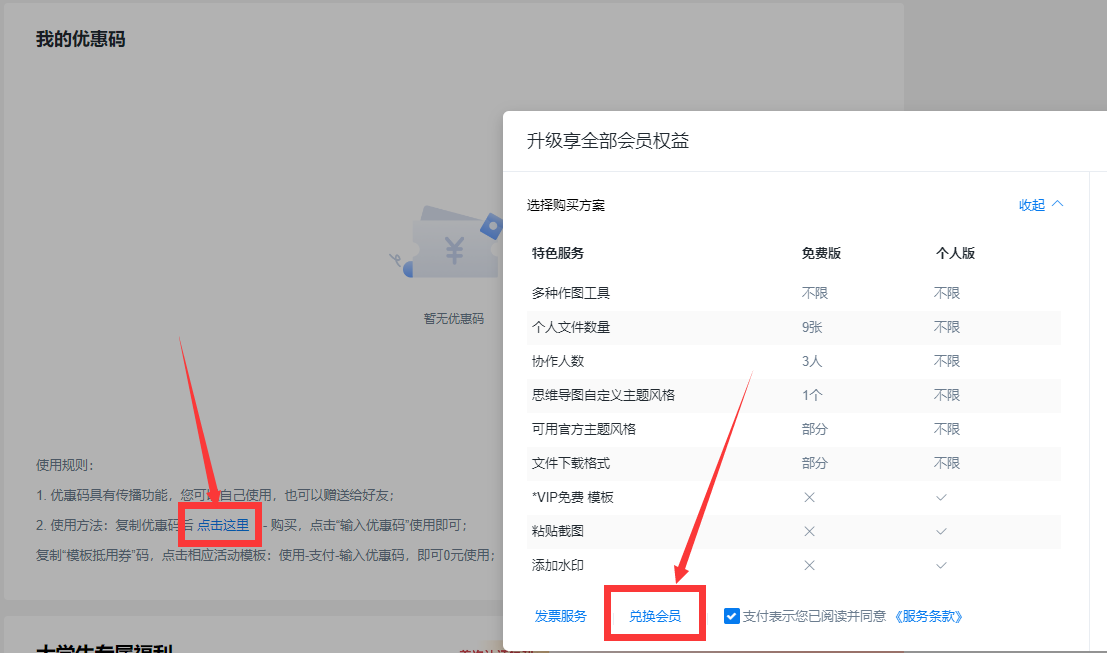Click the checkmark icon in 粘贴截图 row
The height and width of the screenshot is (653, 1107).
coord(941,531)
